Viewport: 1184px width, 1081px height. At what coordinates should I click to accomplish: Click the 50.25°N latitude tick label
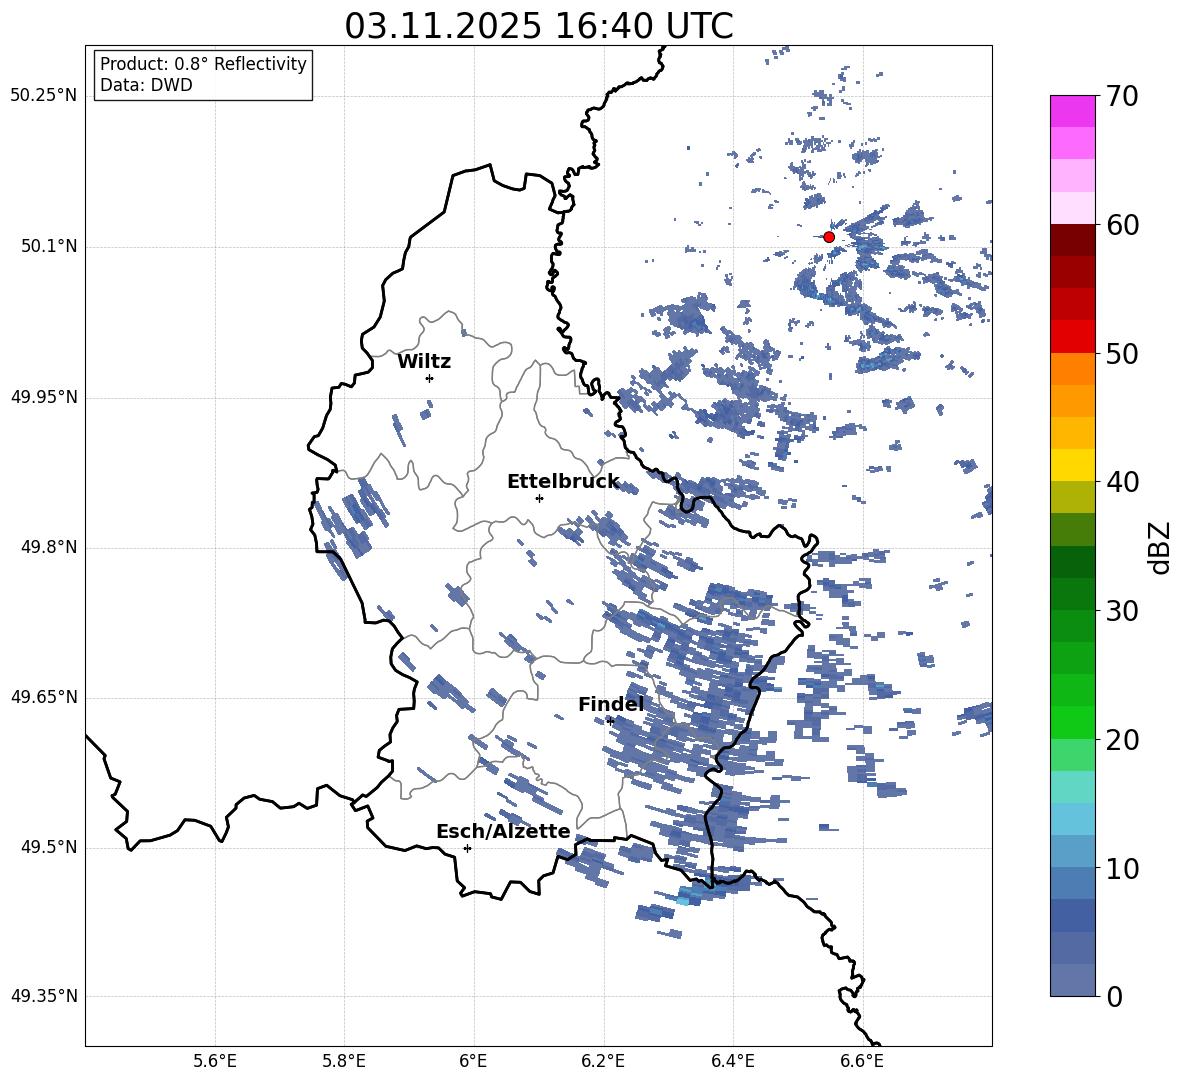point(43,96)
